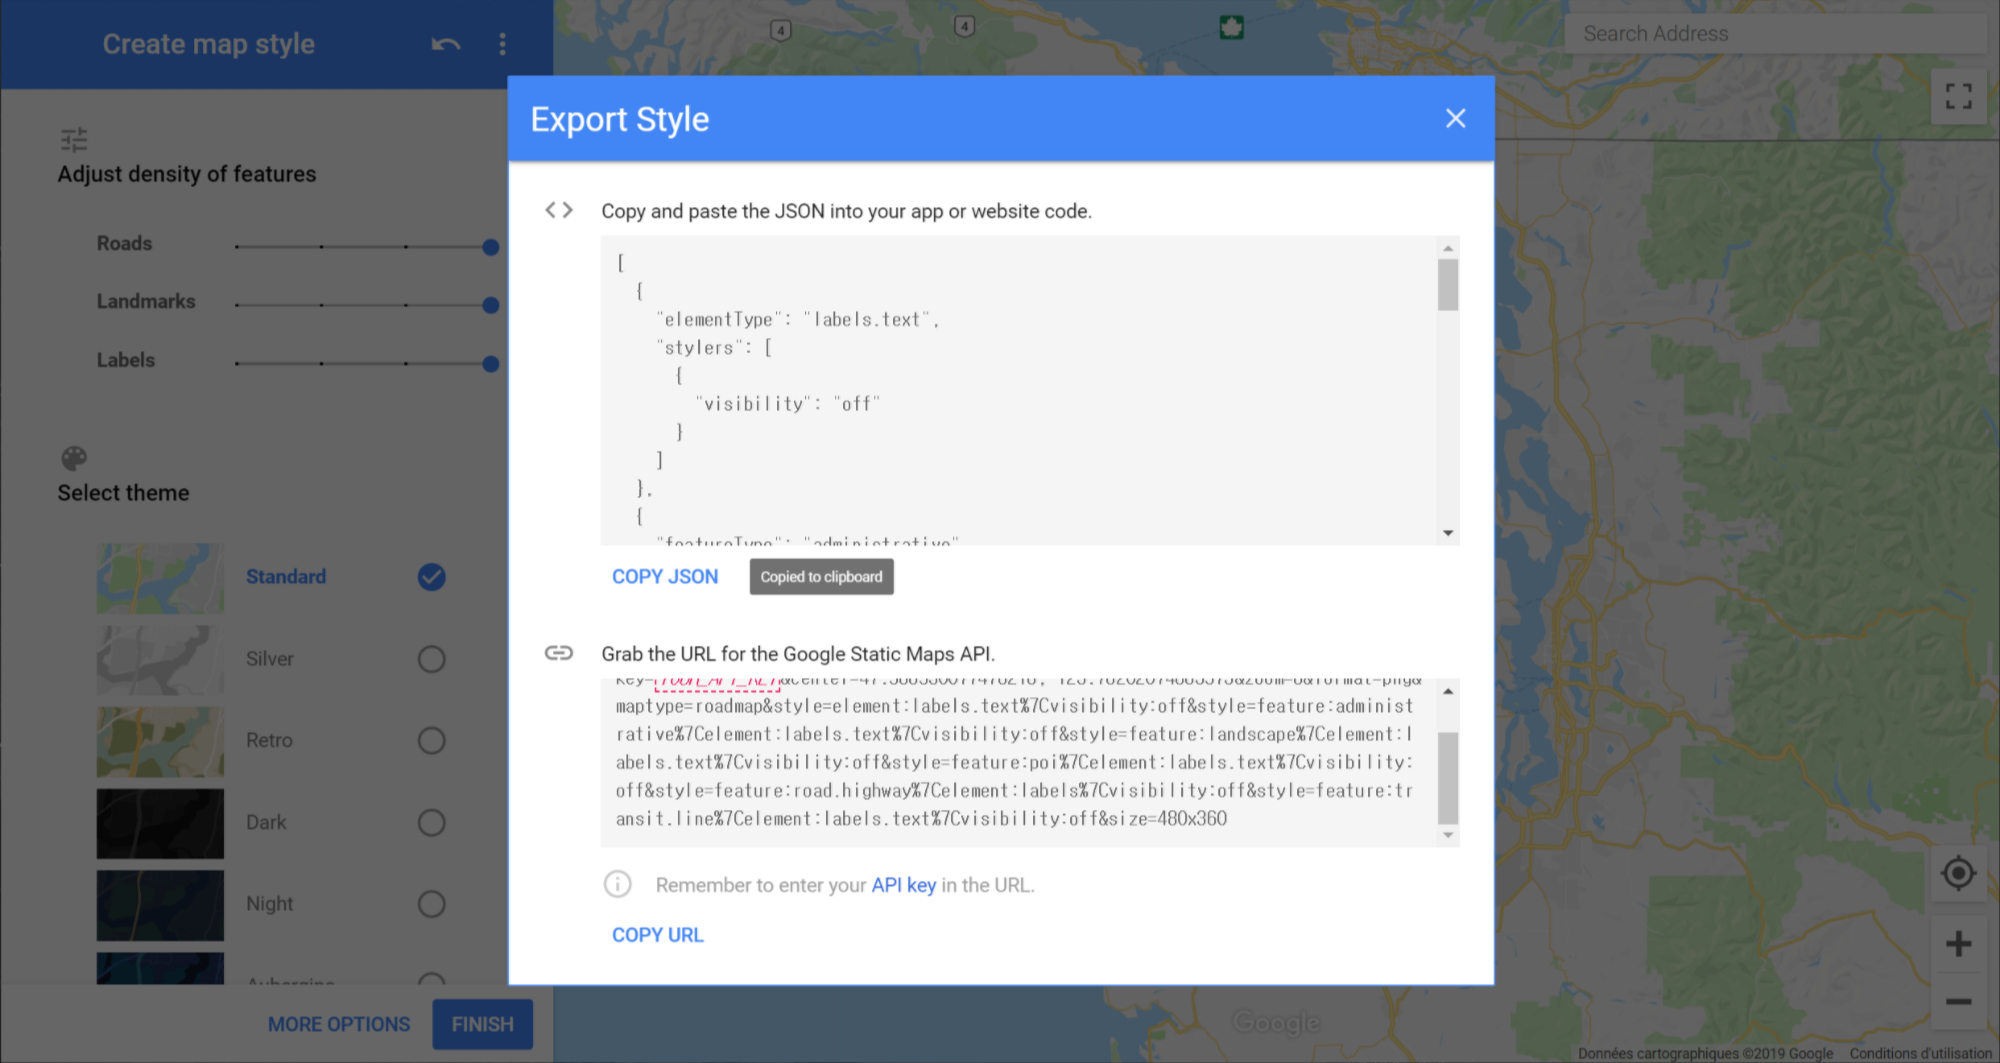Open Conditions d'utilisation link
This screenshot has width=2000, height=1063.
coord(1921,1054)
